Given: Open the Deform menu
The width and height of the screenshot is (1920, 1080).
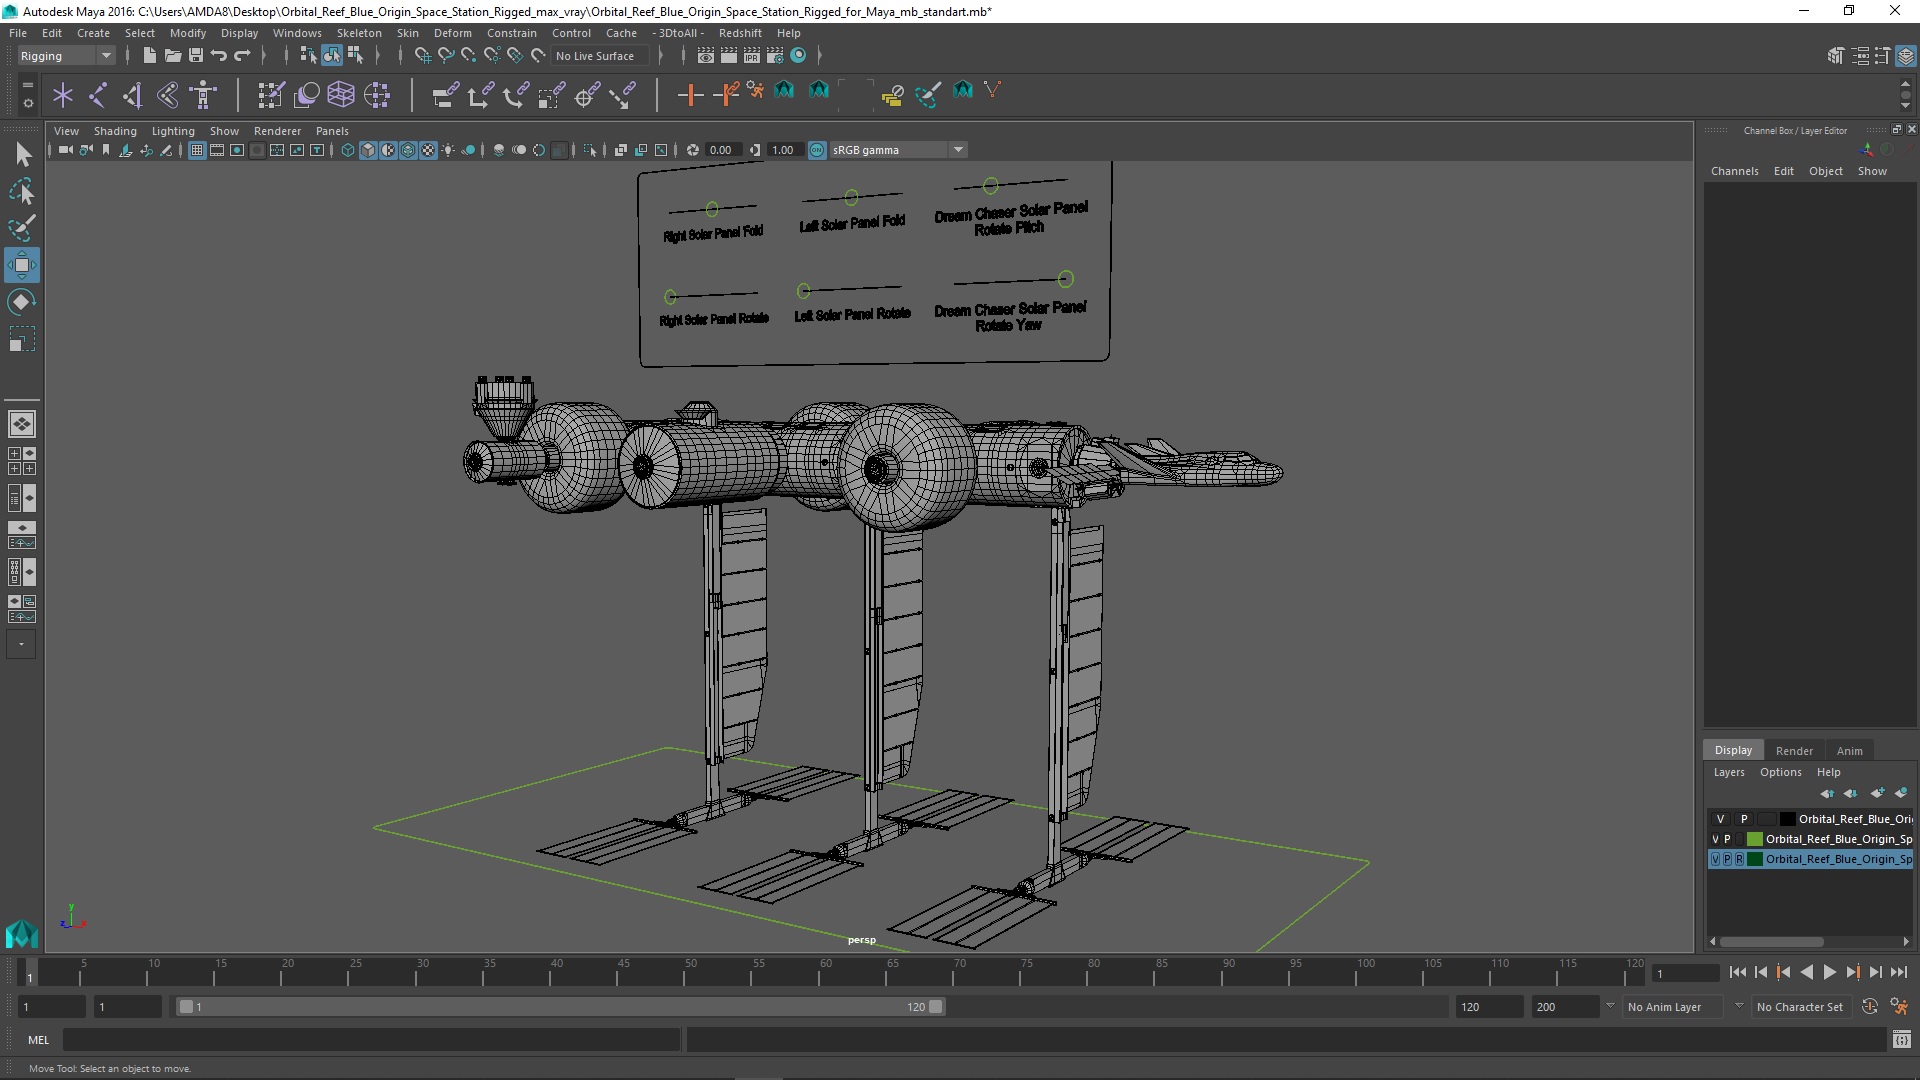Looking at the screenshot, I should pyautogui.click(x=452, y=33).
